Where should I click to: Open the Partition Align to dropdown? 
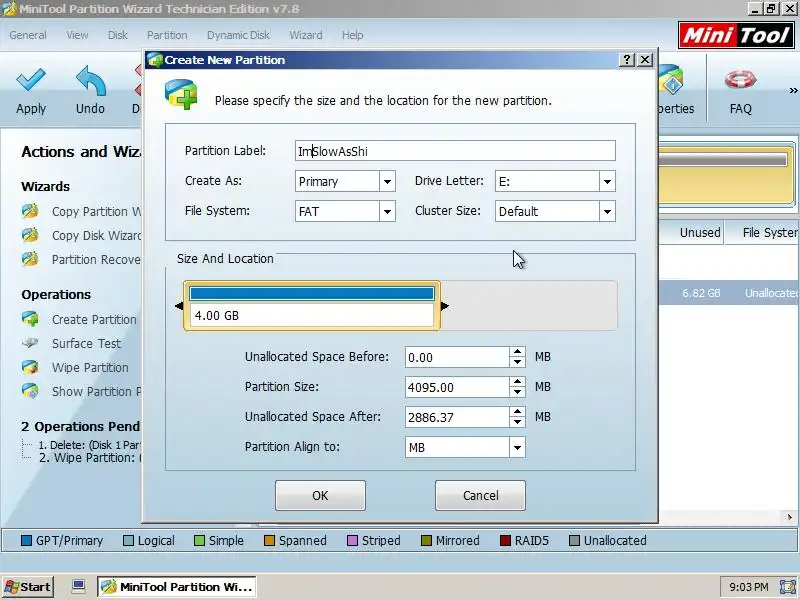tap(517, 447)
